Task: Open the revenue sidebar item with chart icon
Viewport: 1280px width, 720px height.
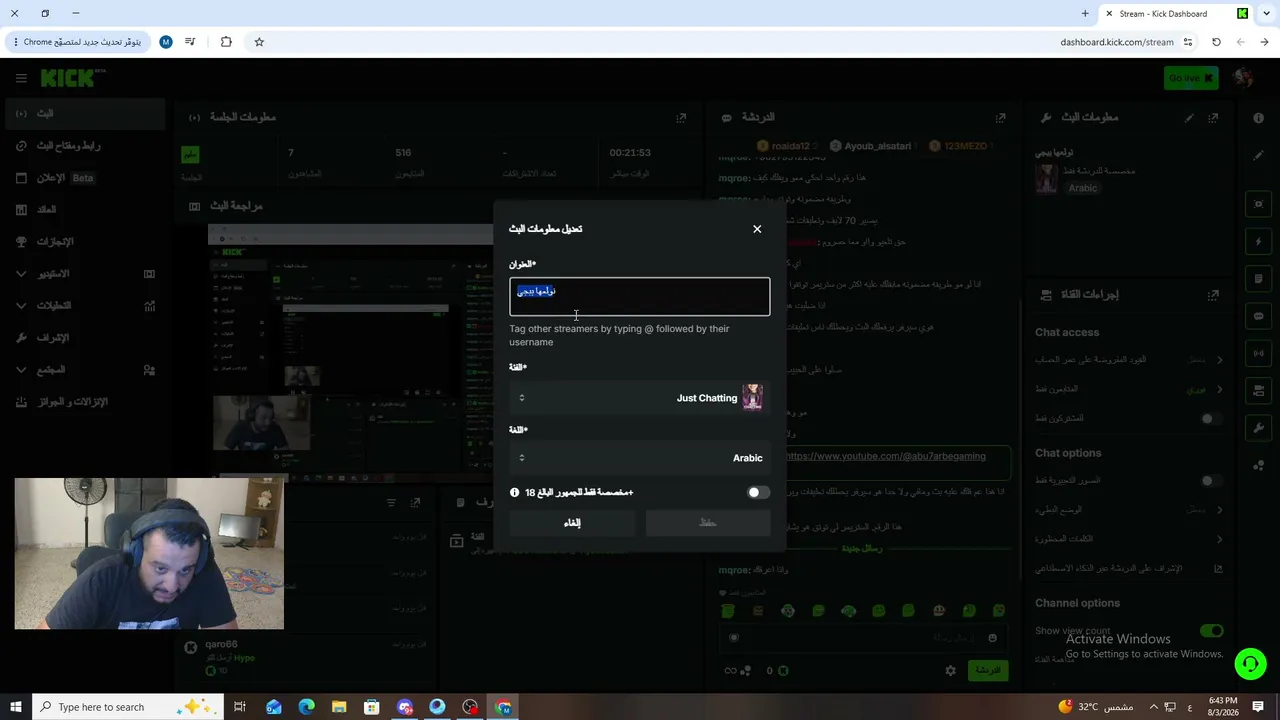Action: 84,210
